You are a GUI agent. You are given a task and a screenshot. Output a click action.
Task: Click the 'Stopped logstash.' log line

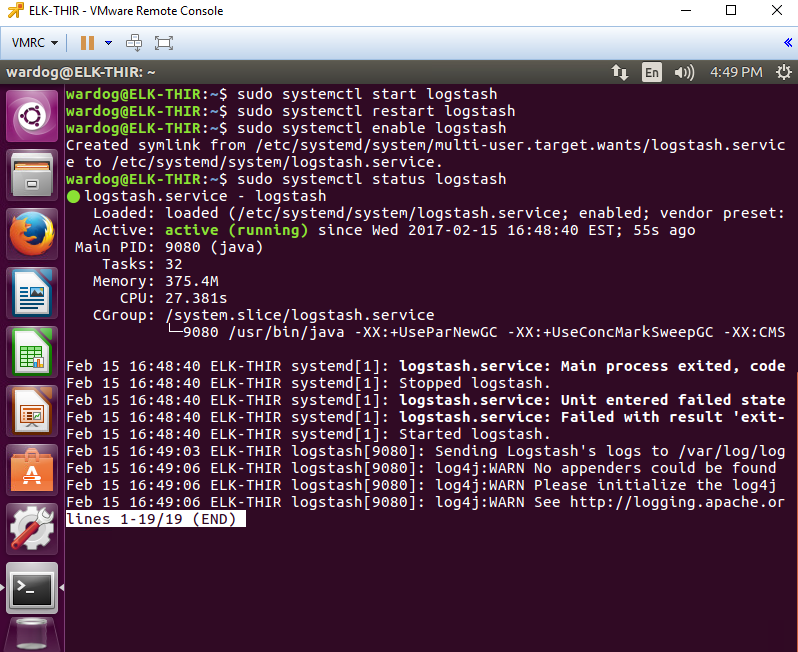(309, 383)
